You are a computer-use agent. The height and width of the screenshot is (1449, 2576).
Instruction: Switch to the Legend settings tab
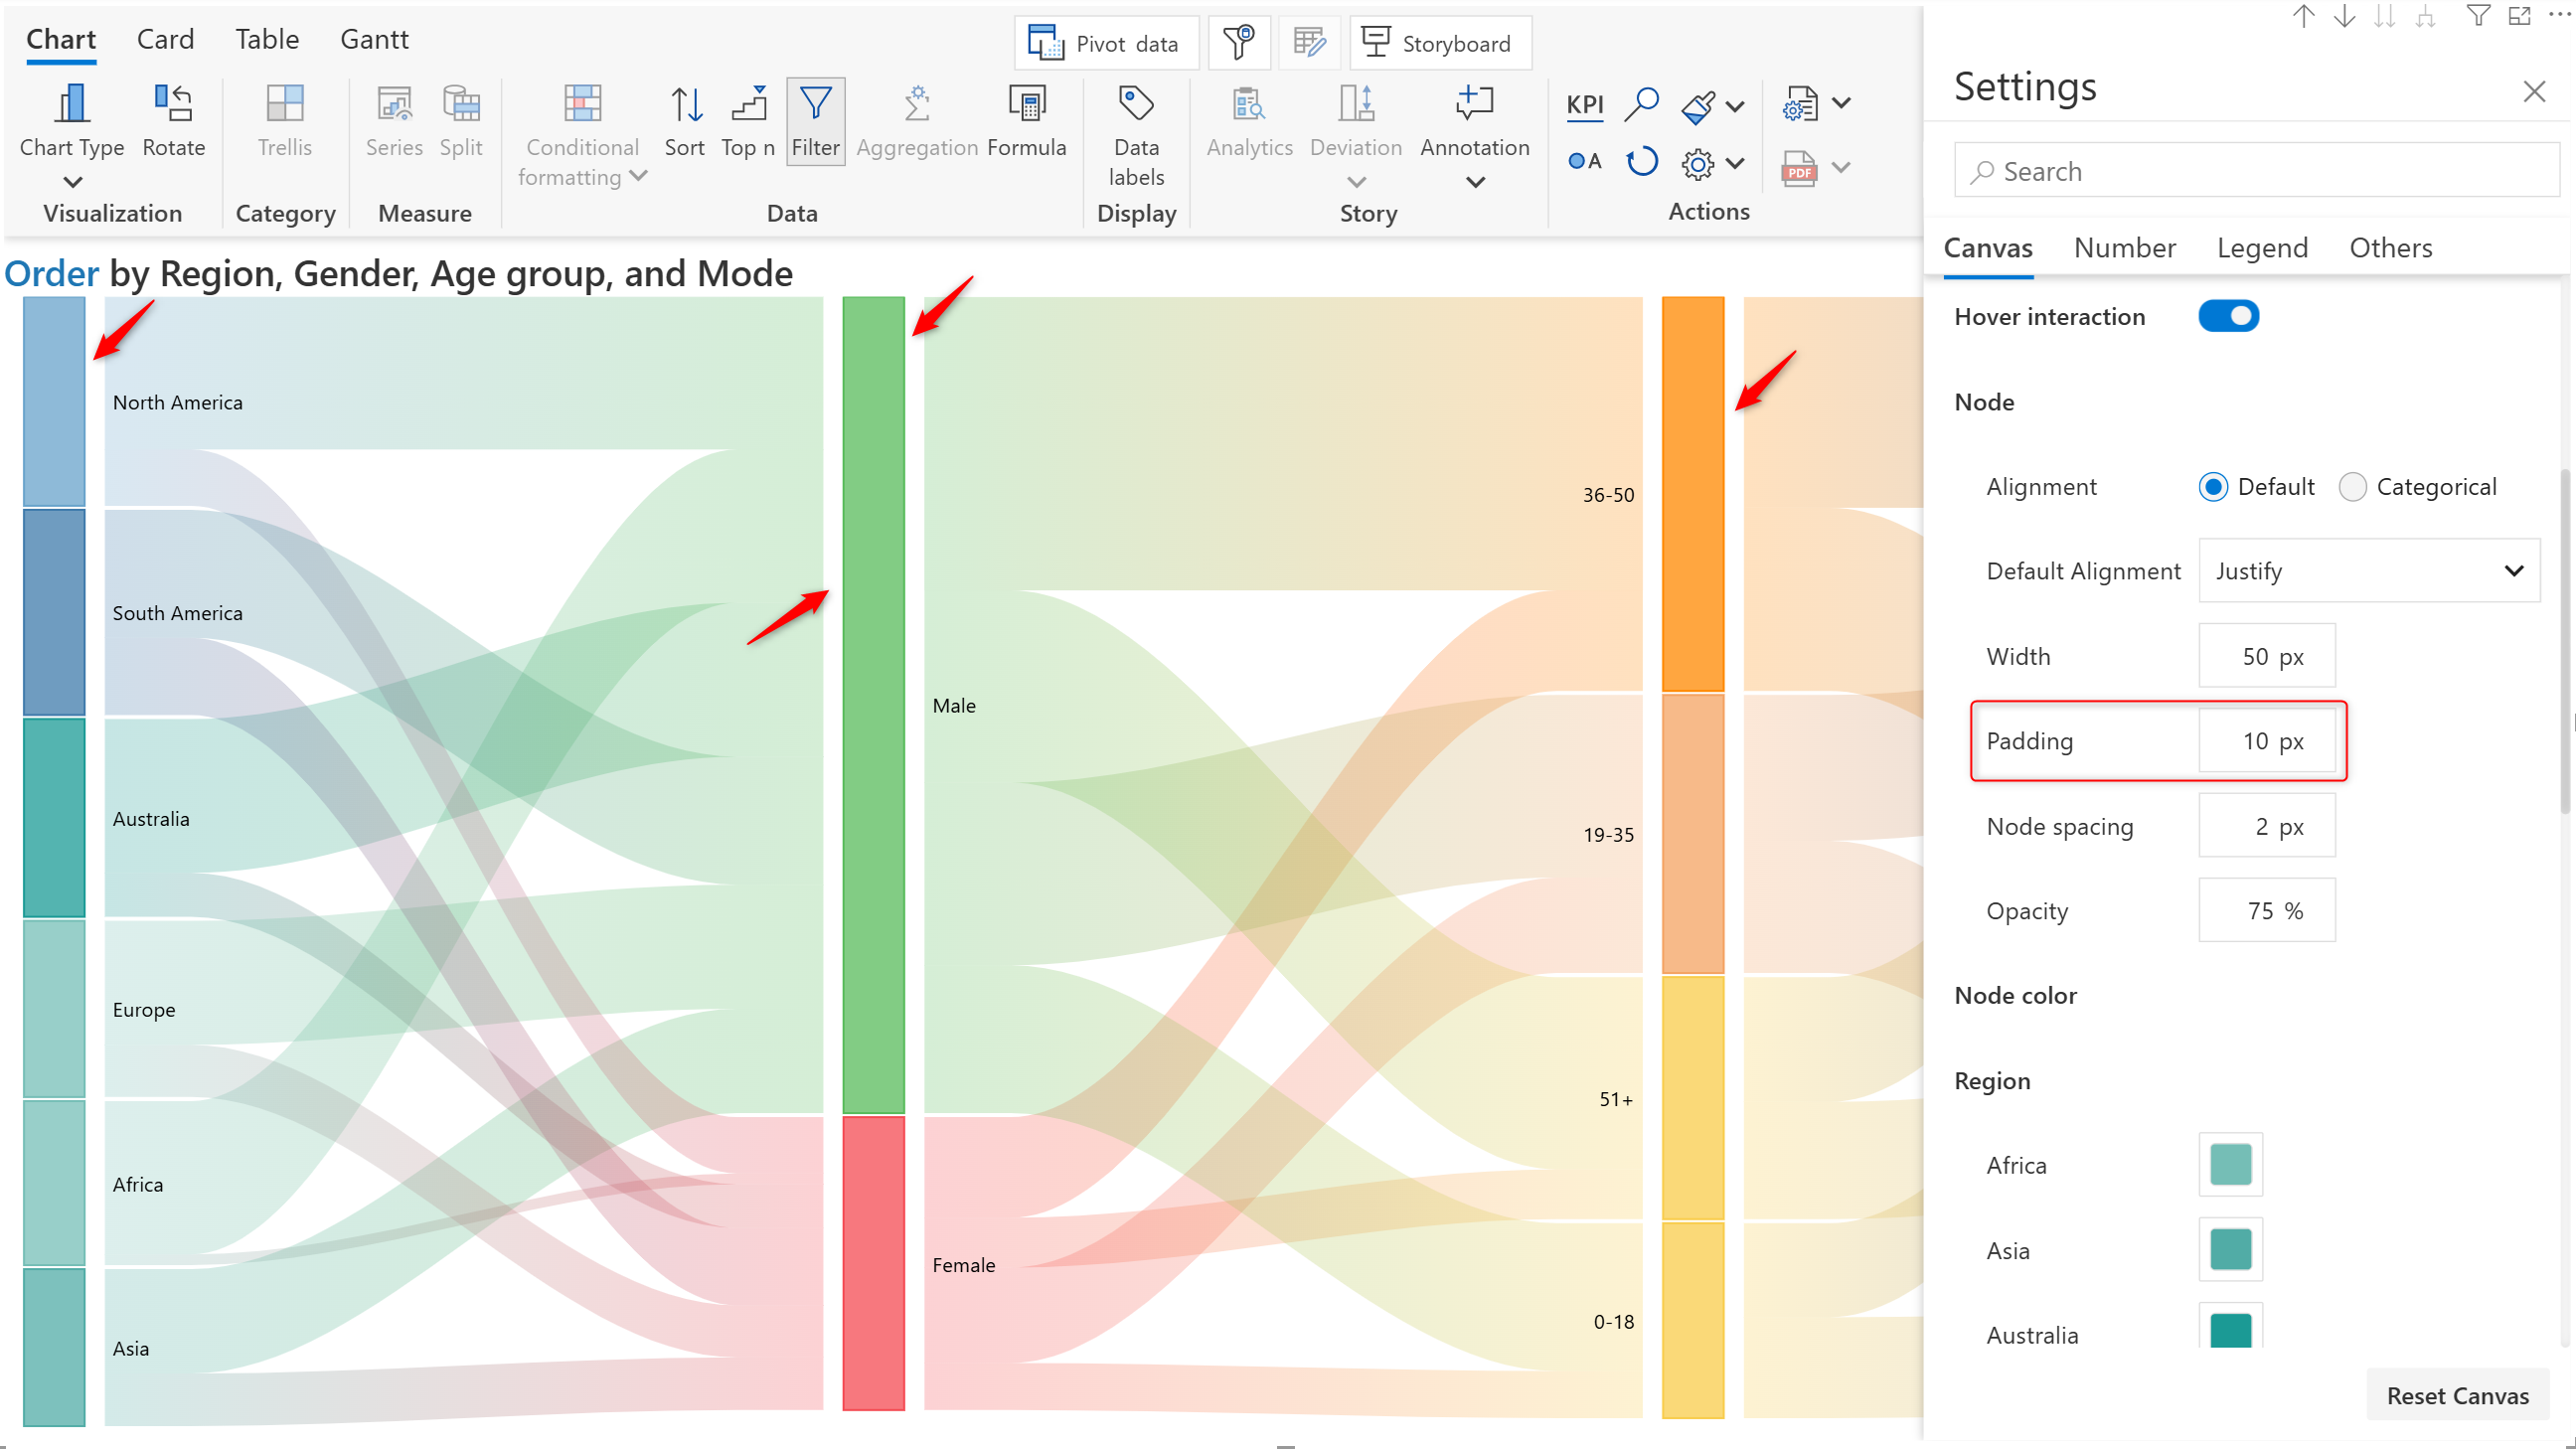point(2262,248)
